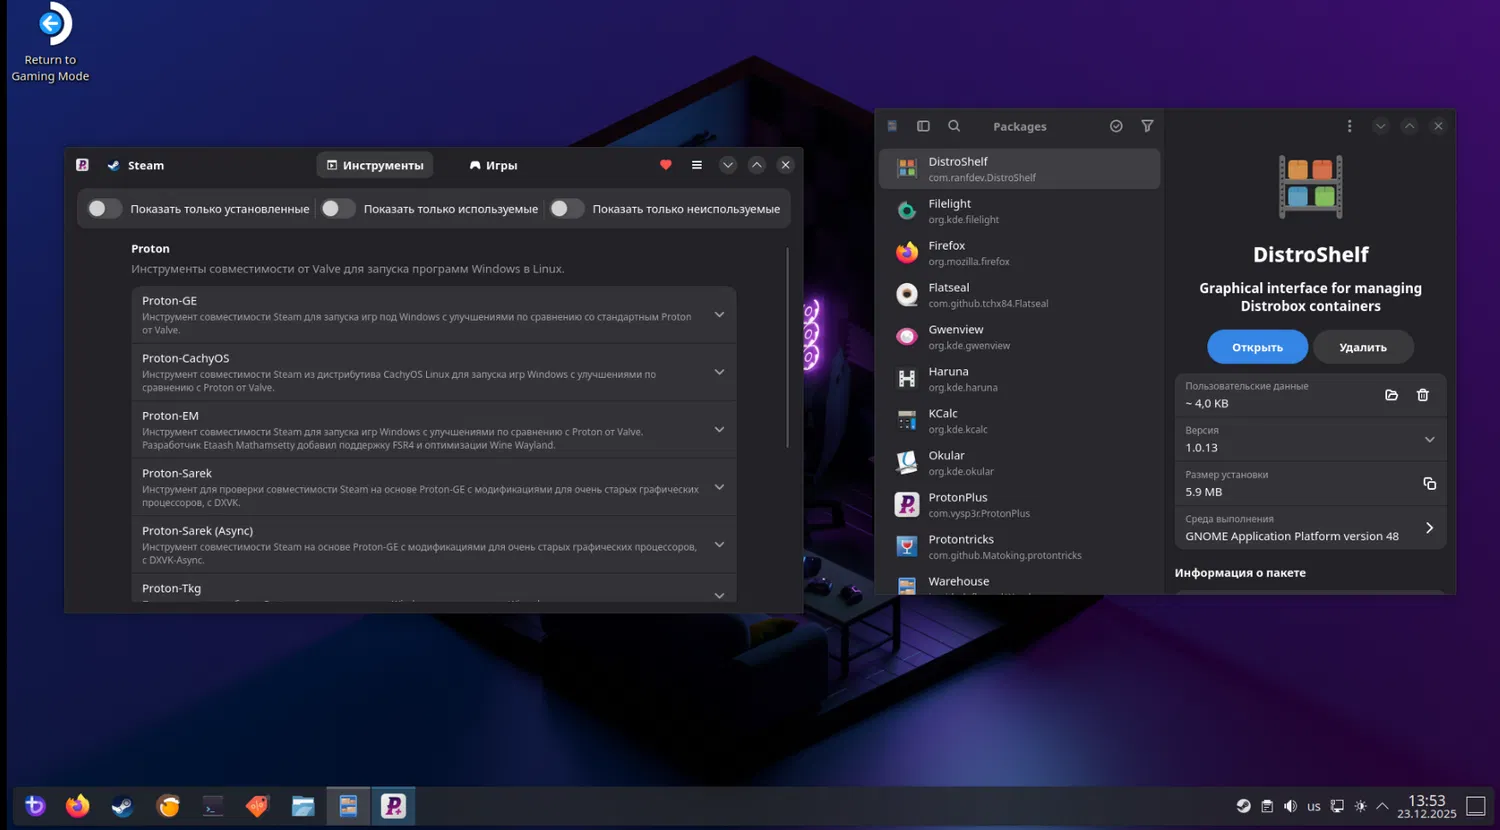This screenshot has height=830, width=1500.
Task: Switch to the Инструменты tab
Action: point(375,165)
